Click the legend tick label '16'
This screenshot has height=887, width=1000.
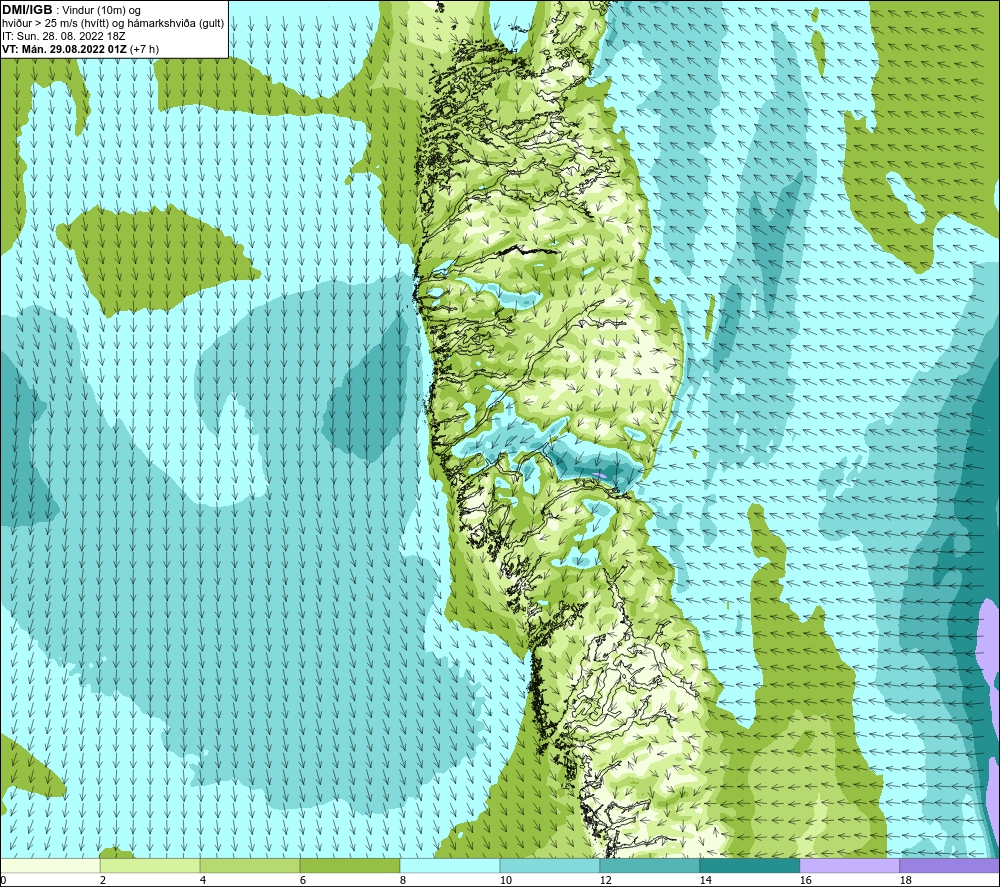pyautogui.click(x=805, y=881)
